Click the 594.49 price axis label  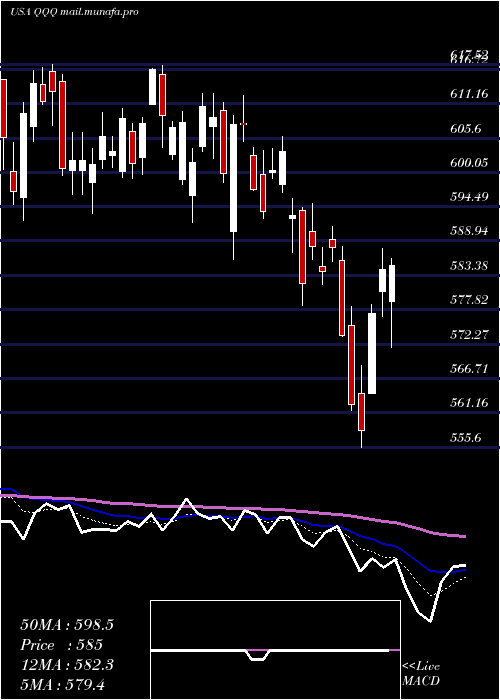point(469,196)
